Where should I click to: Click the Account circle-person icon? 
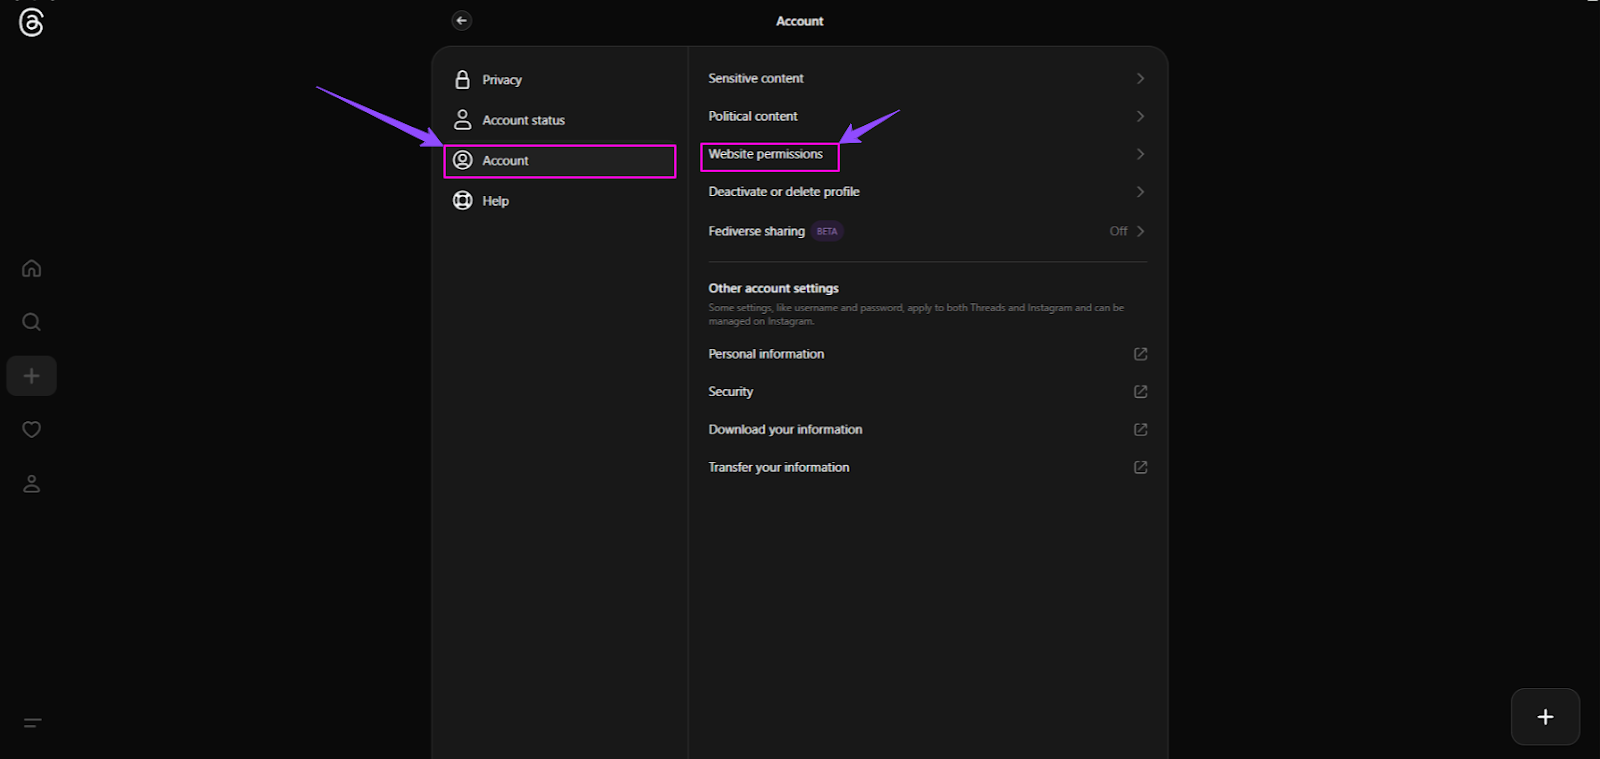(x=462, y=160)
